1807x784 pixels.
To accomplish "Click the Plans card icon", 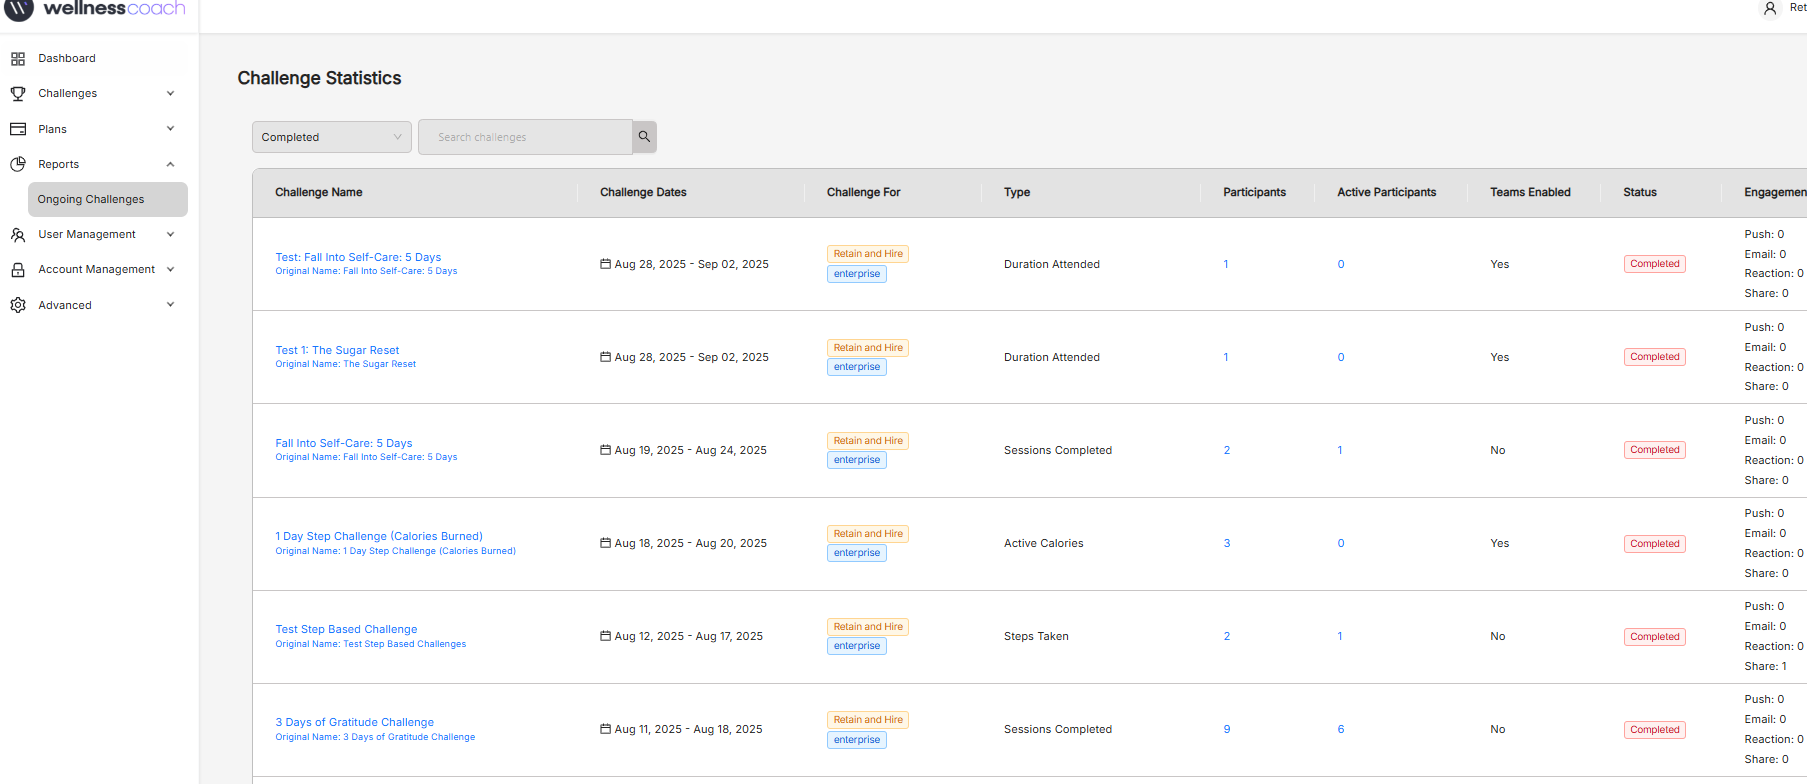I will point(18,129).
